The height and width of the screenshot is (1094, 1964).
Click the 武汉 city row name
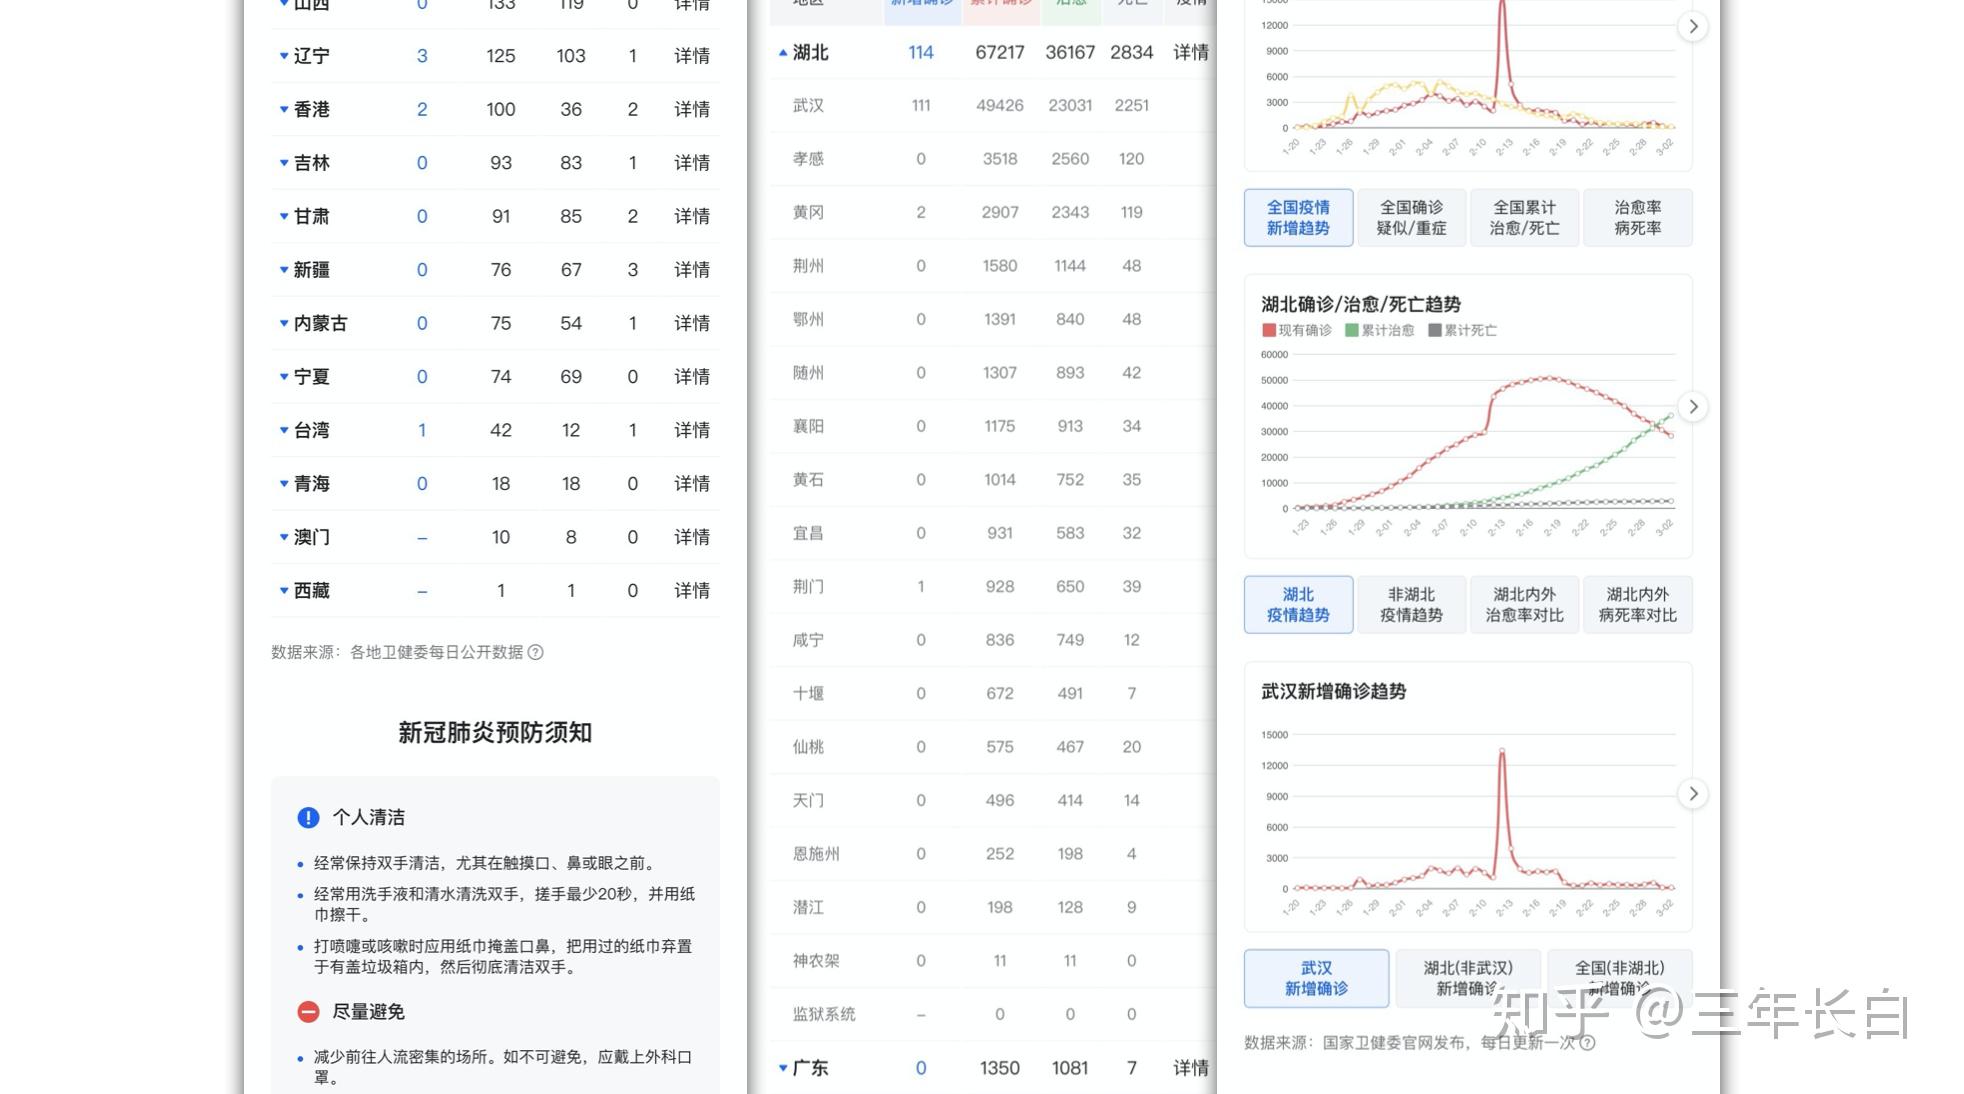click(x=808, y=105)
